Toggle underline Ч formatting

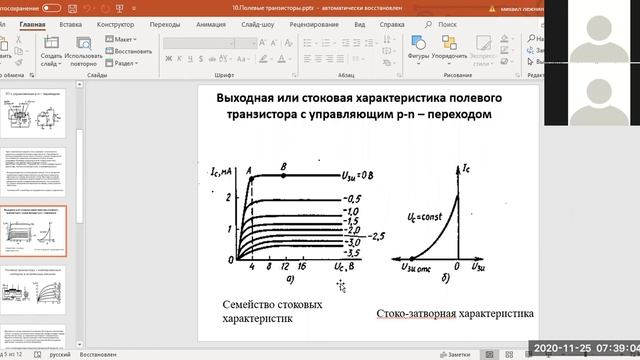190,59
